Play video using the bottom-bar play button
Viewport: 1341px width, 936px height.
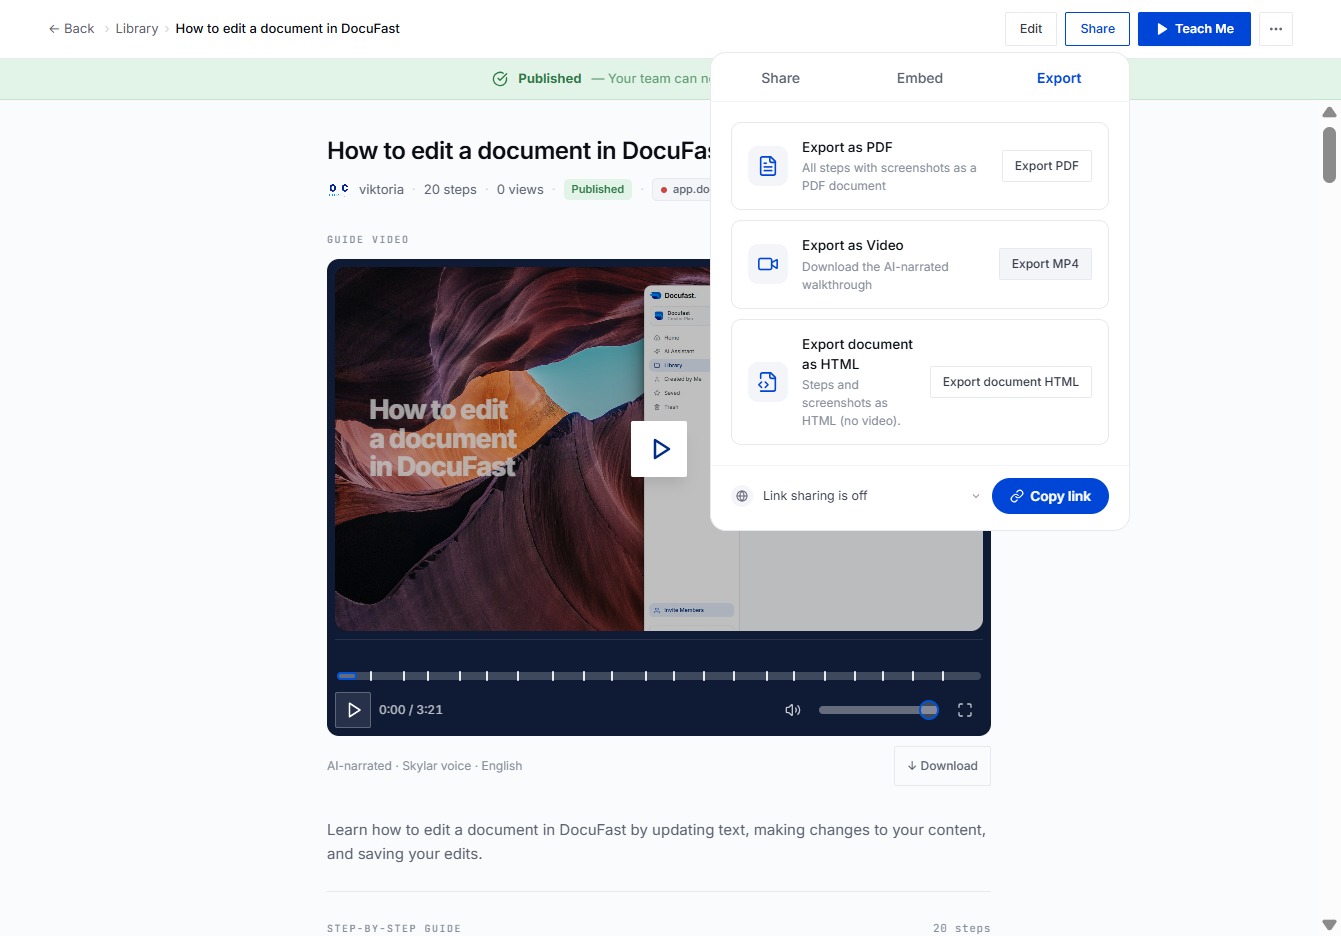point(353,710)
